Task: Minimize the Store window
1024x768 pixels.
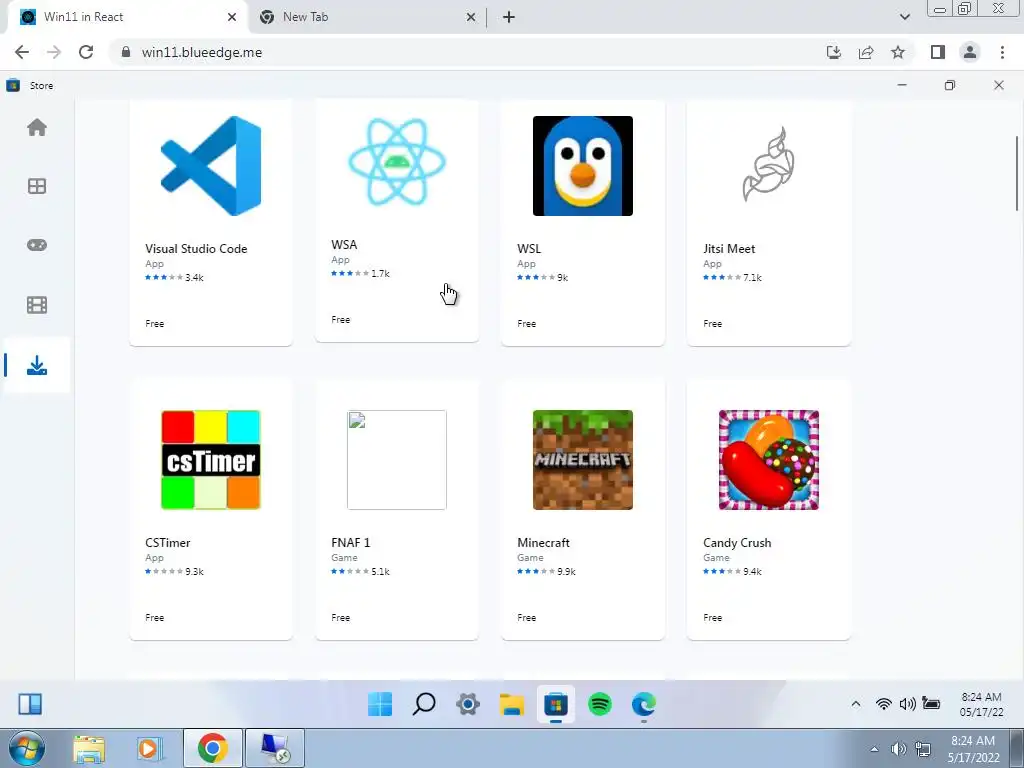Action: 902,85
